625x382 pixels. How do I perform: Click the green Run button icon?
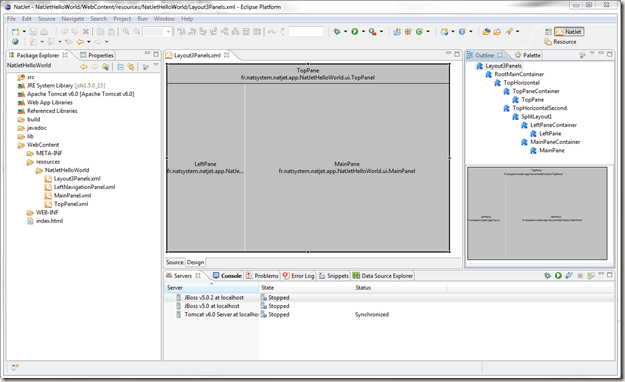coord(355,32)
